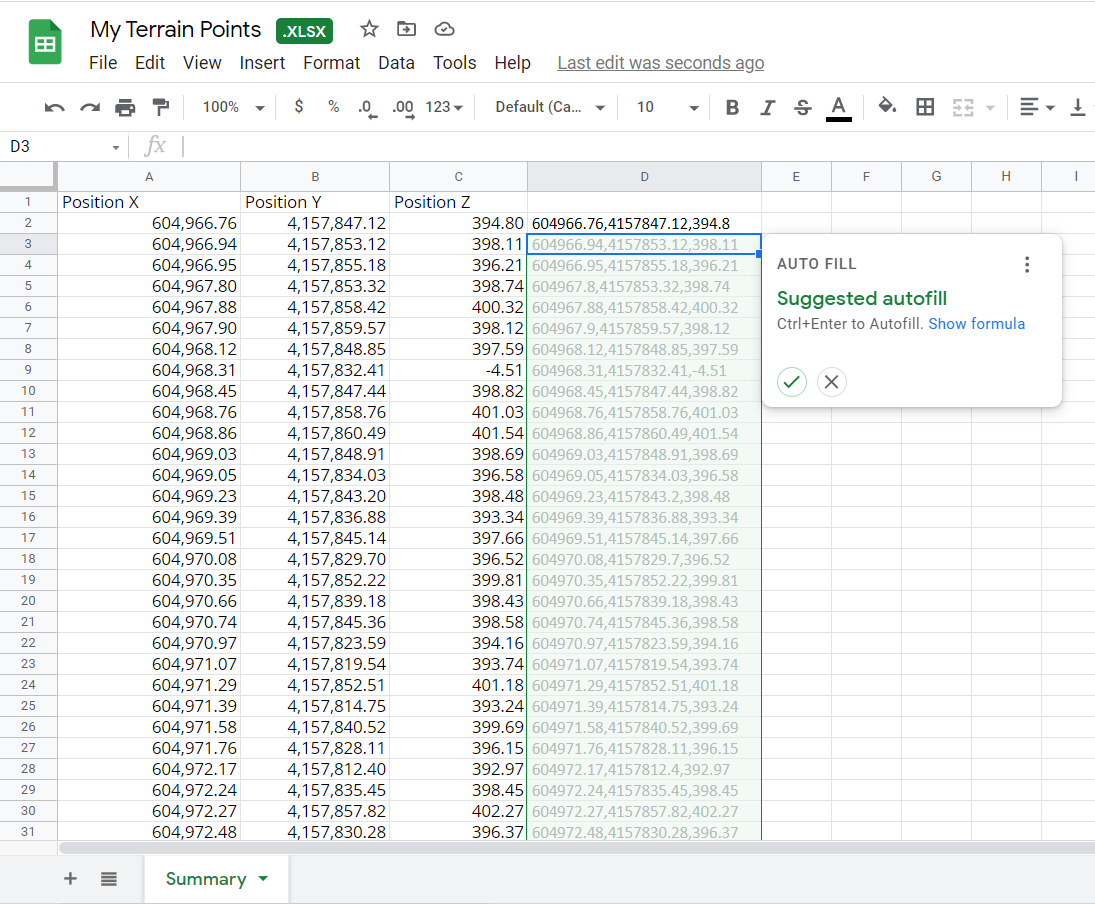1095x904 pixels.
Task: Click Show formula link
Action: coord(976,323)
